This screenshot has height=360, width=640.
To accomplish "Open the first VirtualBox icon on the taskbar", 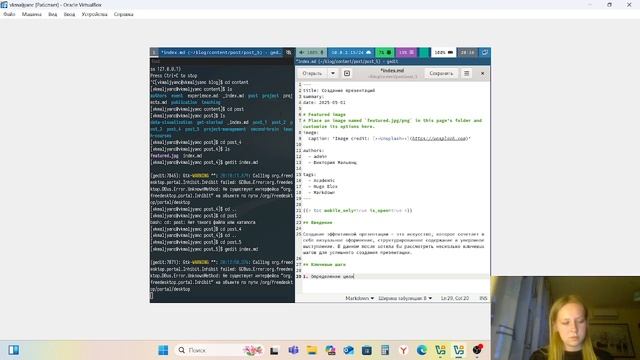I will pyautogui.click(x=440, y=350).
